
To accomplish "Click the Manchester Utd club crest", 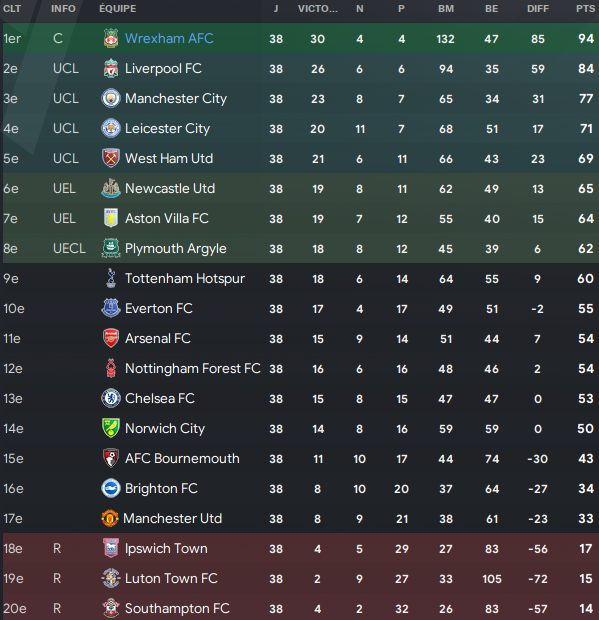I will point(110,518).
